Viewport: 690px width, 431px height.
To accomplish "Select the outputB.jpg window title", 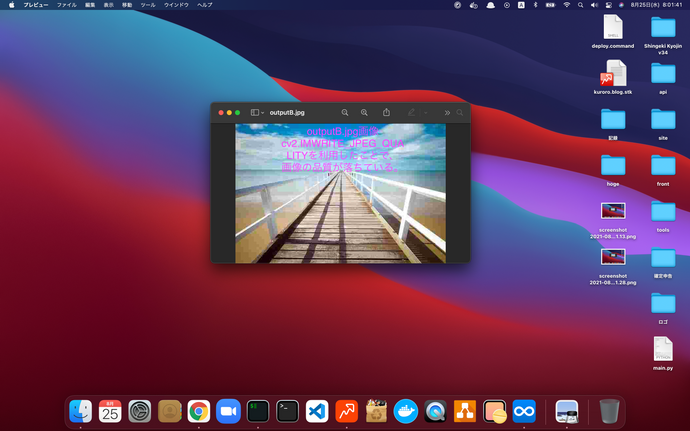I will coord(287,113).
